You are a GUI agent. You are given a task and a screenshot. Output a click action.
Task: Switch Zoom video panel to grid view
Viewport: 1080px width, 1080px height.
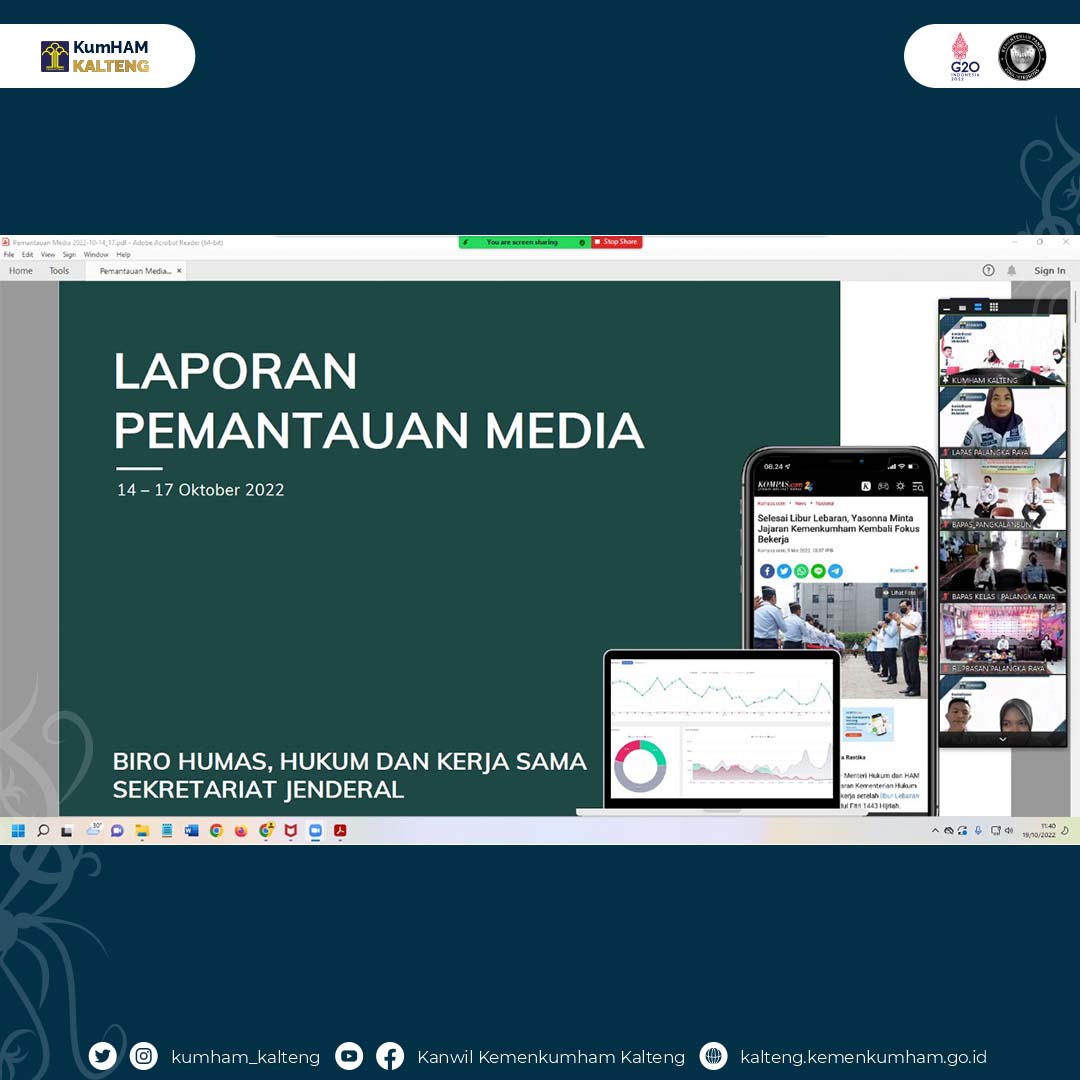993,307
